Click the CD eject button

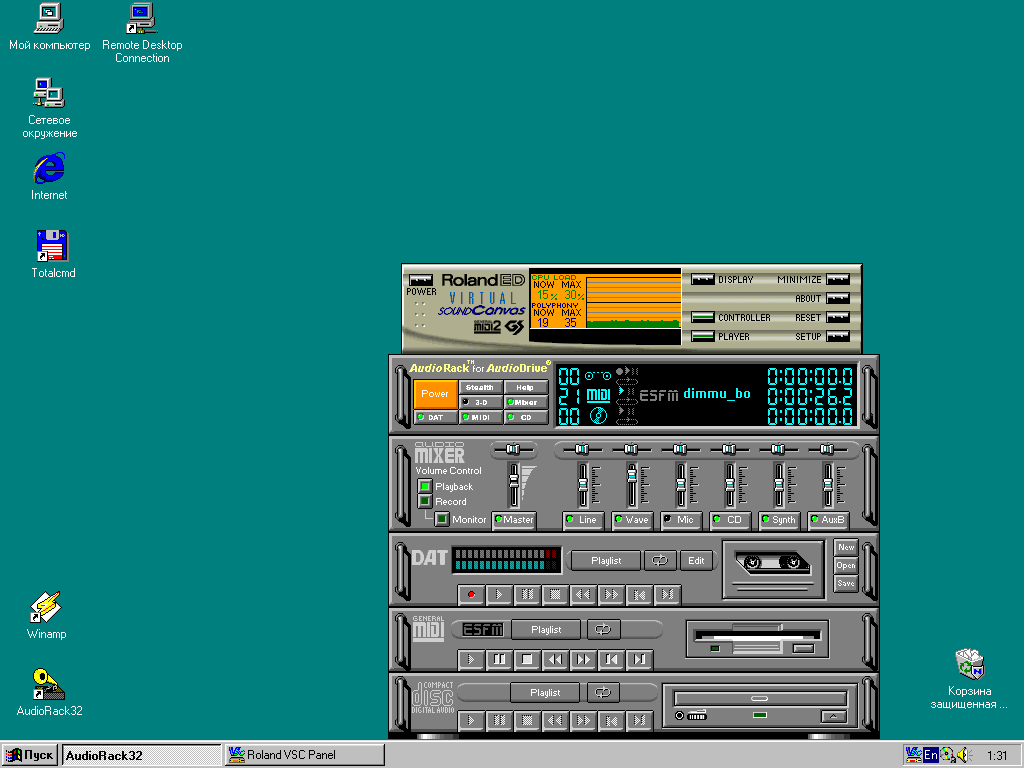tap(832, 716)
